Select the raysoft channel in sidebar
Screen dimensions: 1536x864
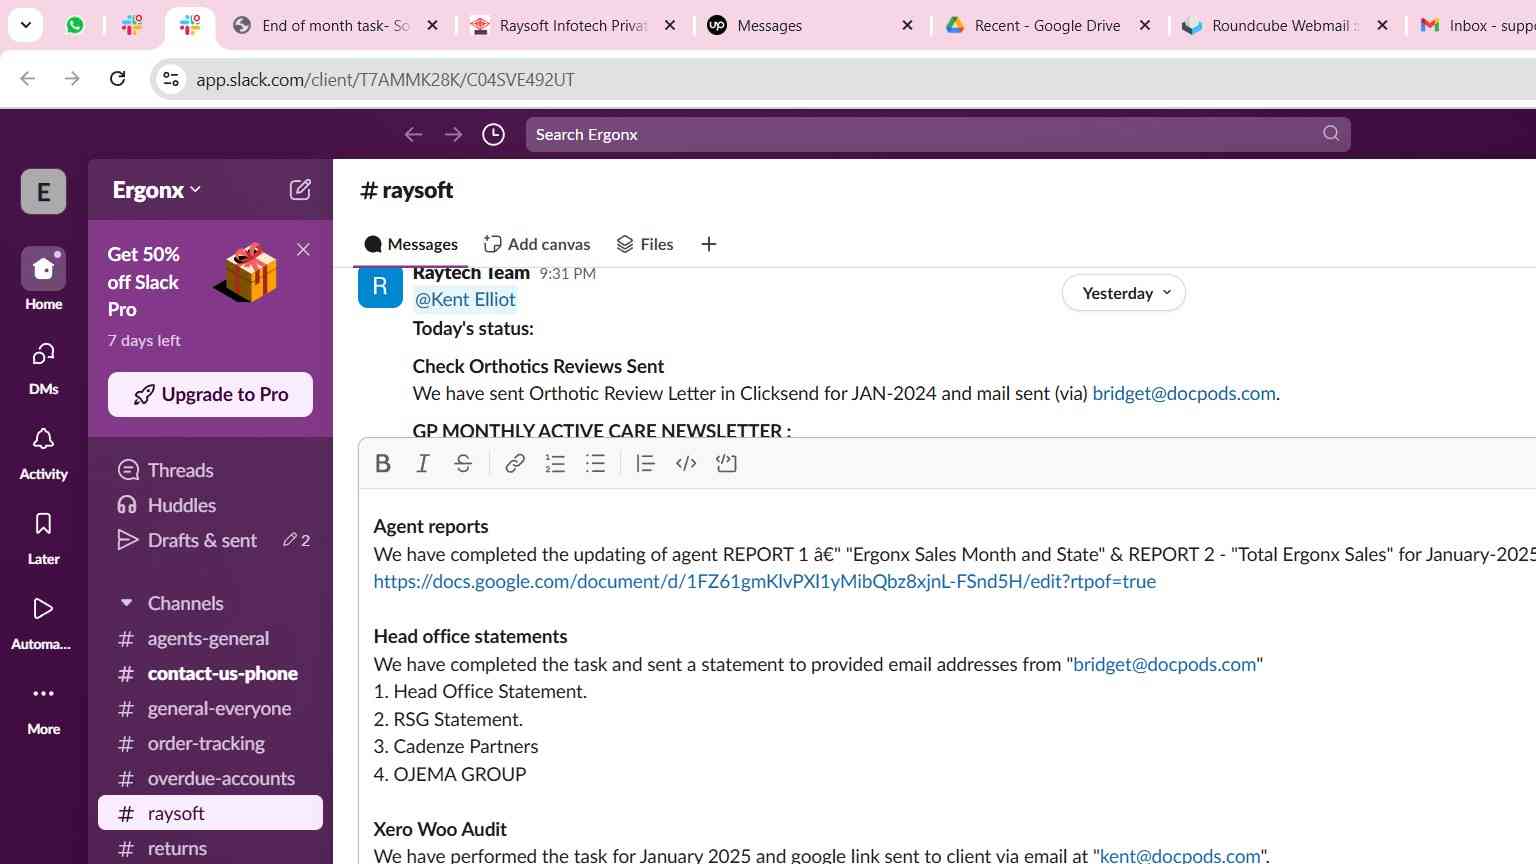(x=210, y=813)
